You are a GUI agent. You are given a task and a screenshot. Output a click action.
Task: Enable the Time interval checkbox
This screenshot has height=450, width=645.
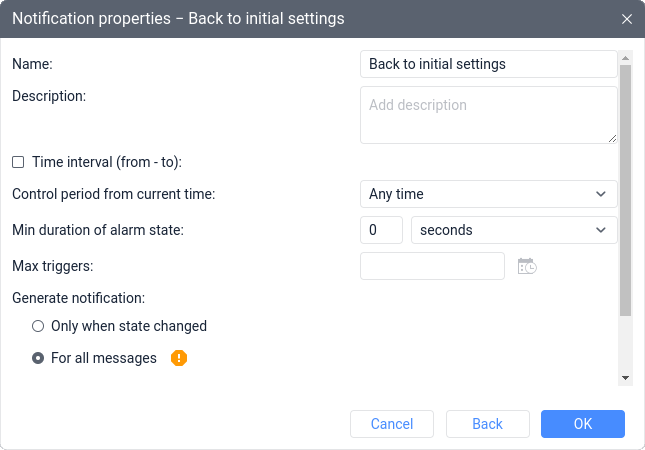coord(18,162)
